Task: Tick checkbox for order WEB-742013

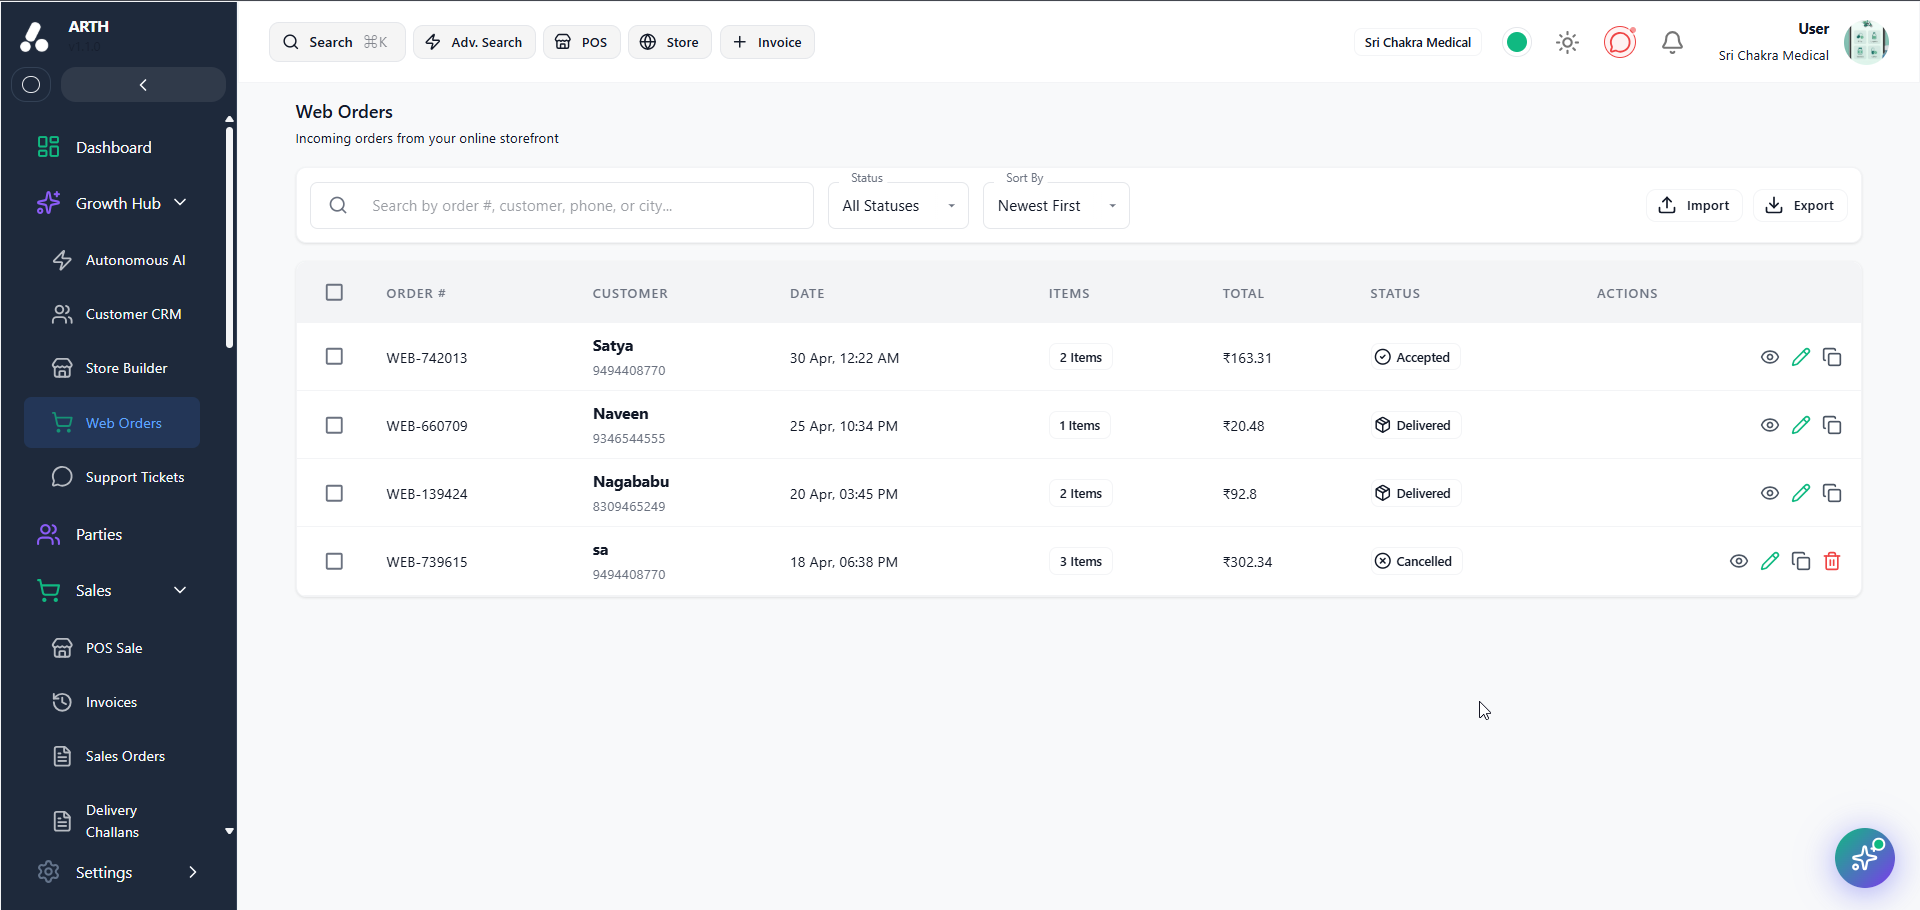Action: point(334,357)
